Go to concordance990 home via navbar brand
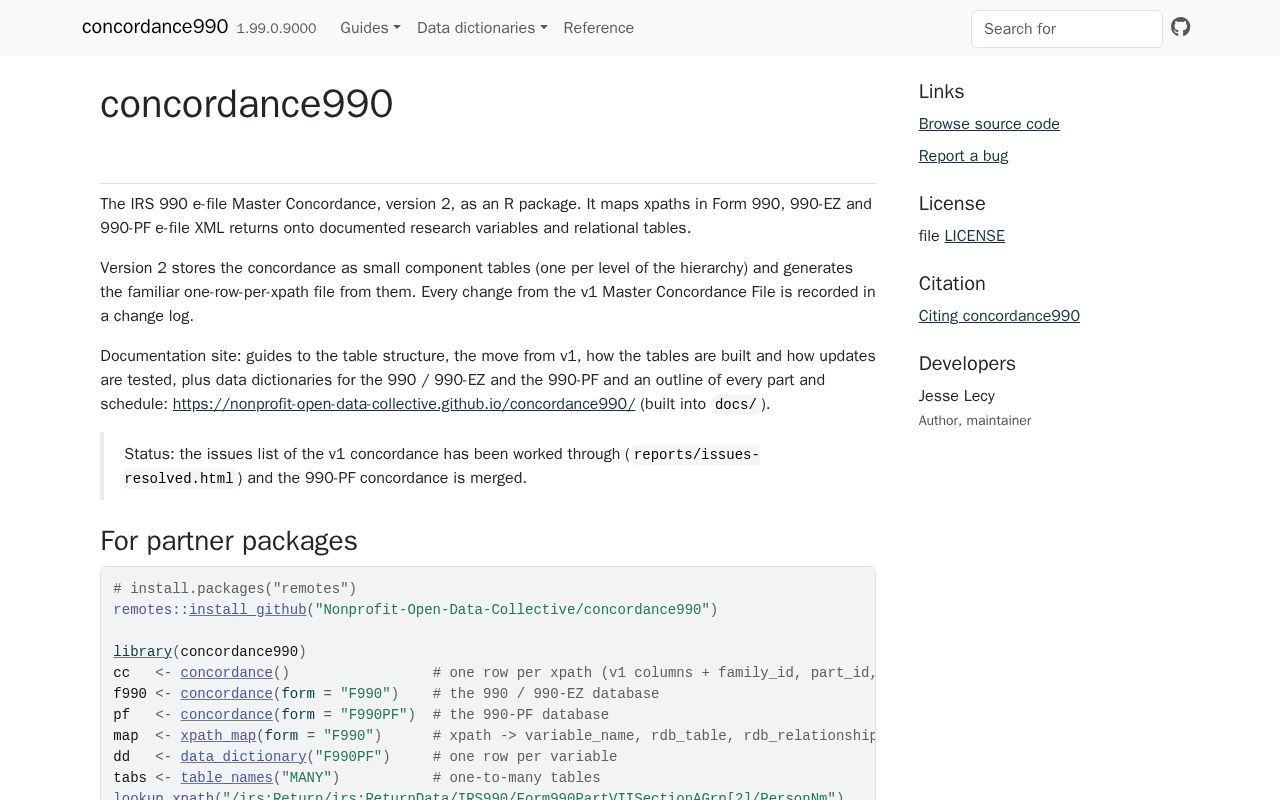This screenshot has height=800, width=1280. click(x=155, y=27)
